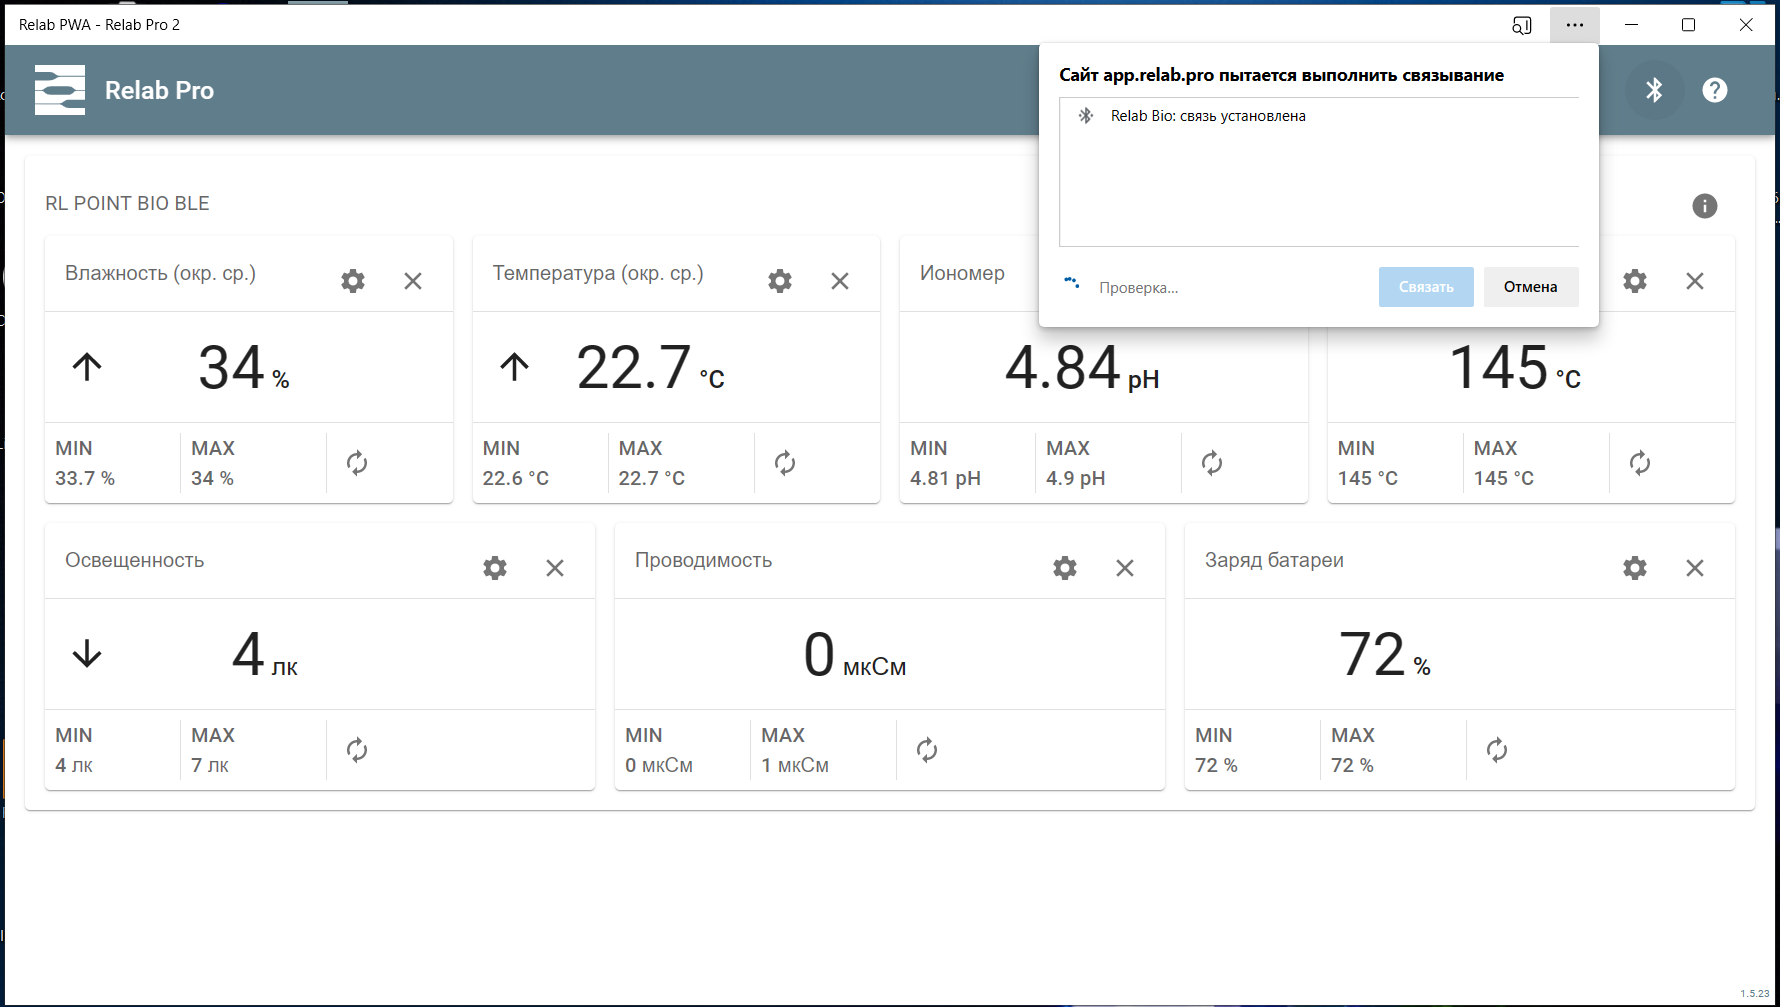Reset min/max for the Проводимость card
This screenshot has width=1780, height=1007.
coord(927,750)
